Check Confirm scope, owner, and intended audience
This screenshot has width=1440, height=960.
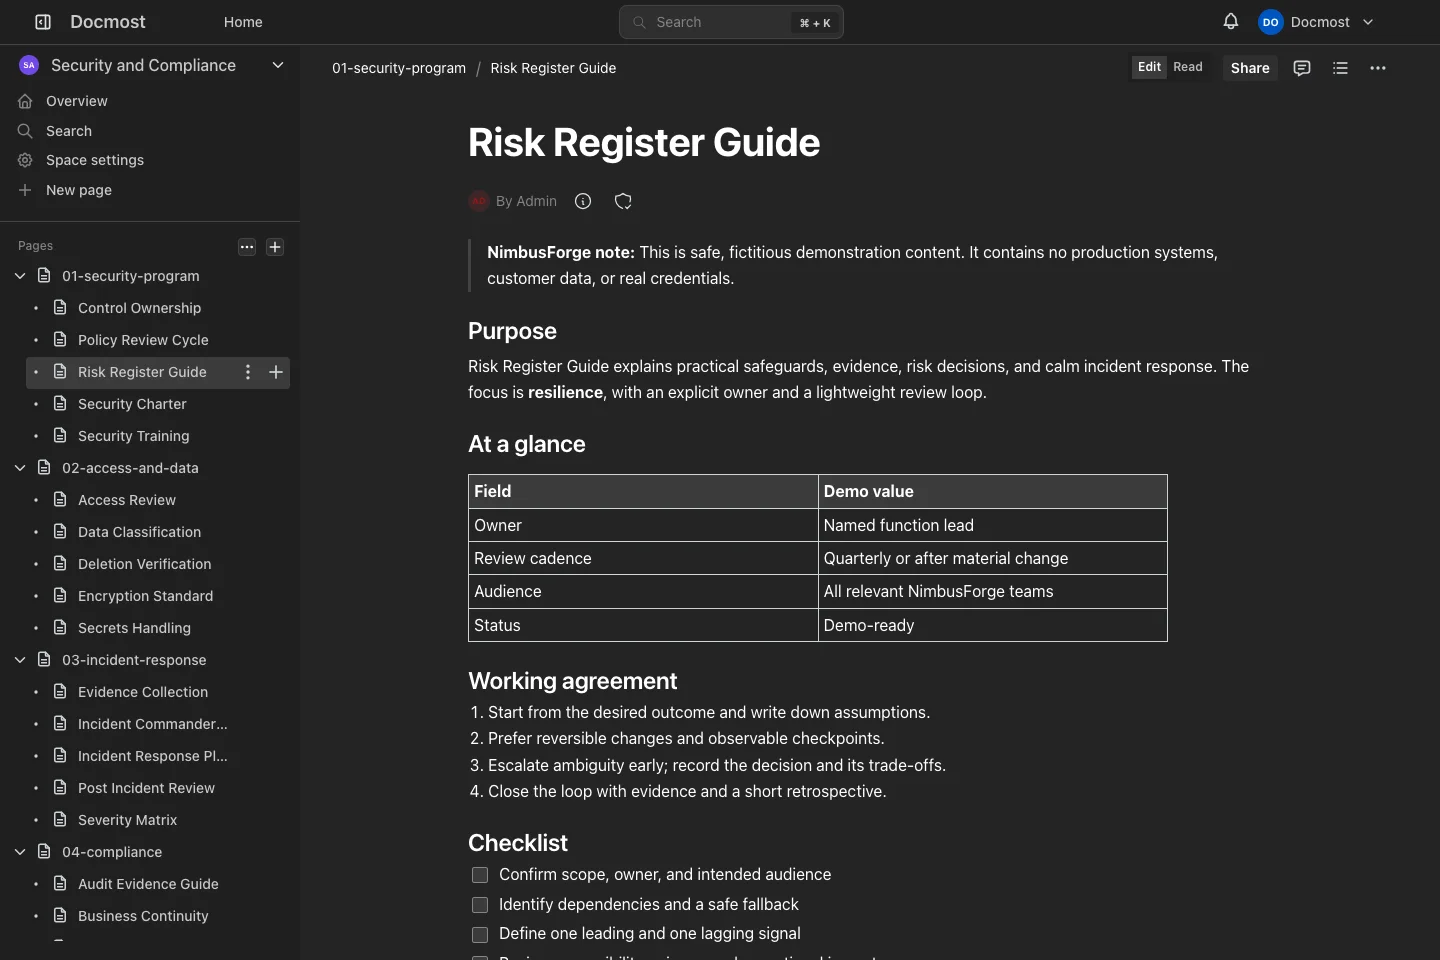pyautogui.click(x=480, y=875)
